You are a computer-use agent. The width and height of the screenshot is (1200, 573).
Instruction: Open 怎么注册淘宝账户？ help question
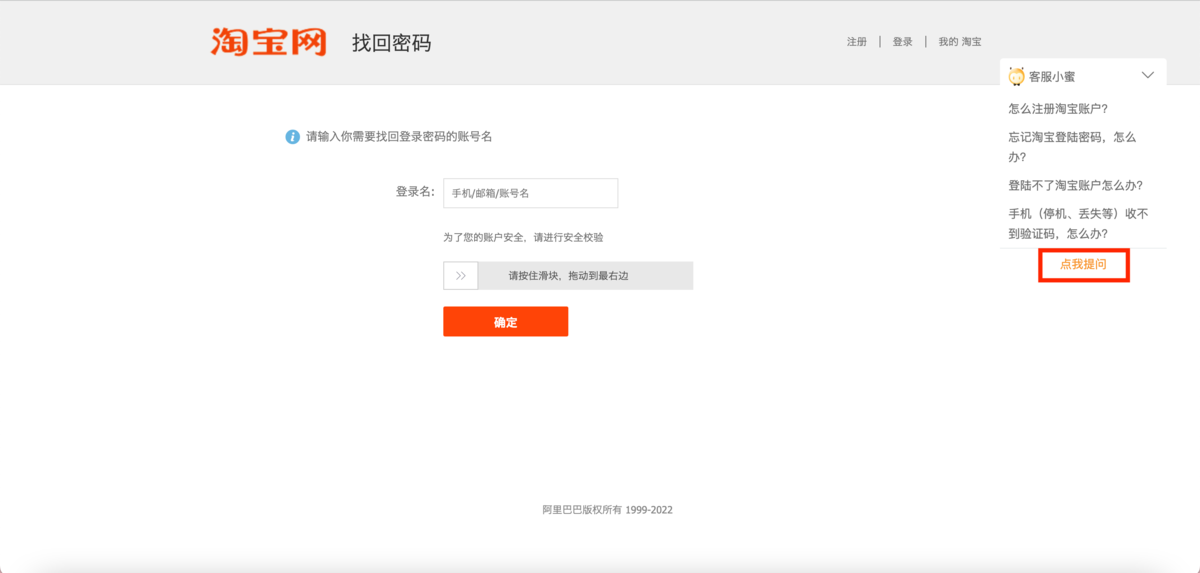coord(1058,109)
